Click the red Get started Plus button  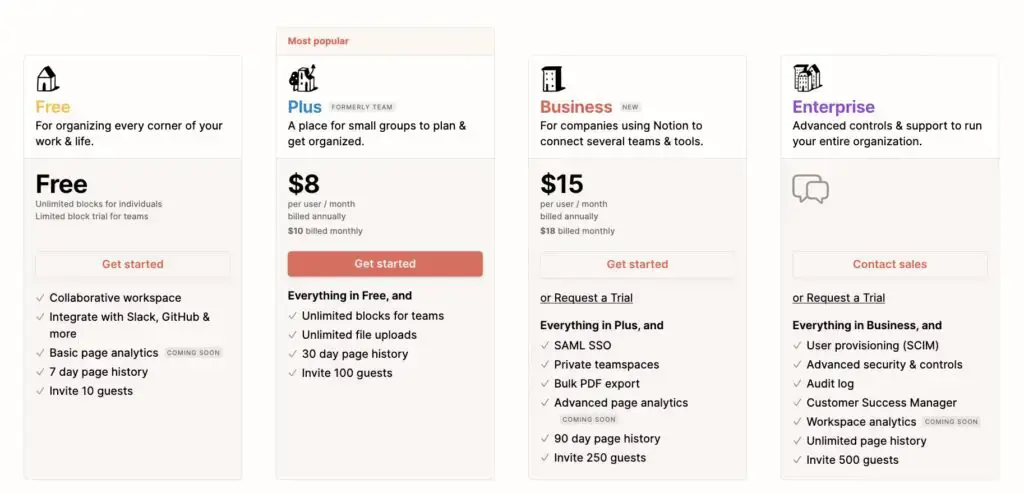385,264
